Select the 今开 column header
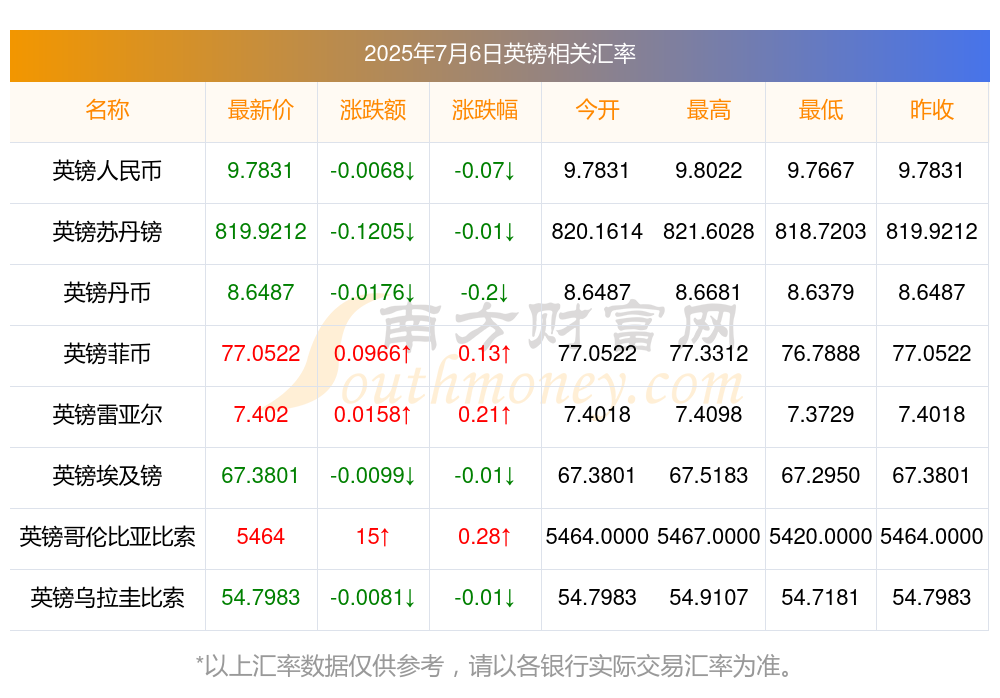The height and width of the screenshot is (698, 1000). [x=597, y=110]
